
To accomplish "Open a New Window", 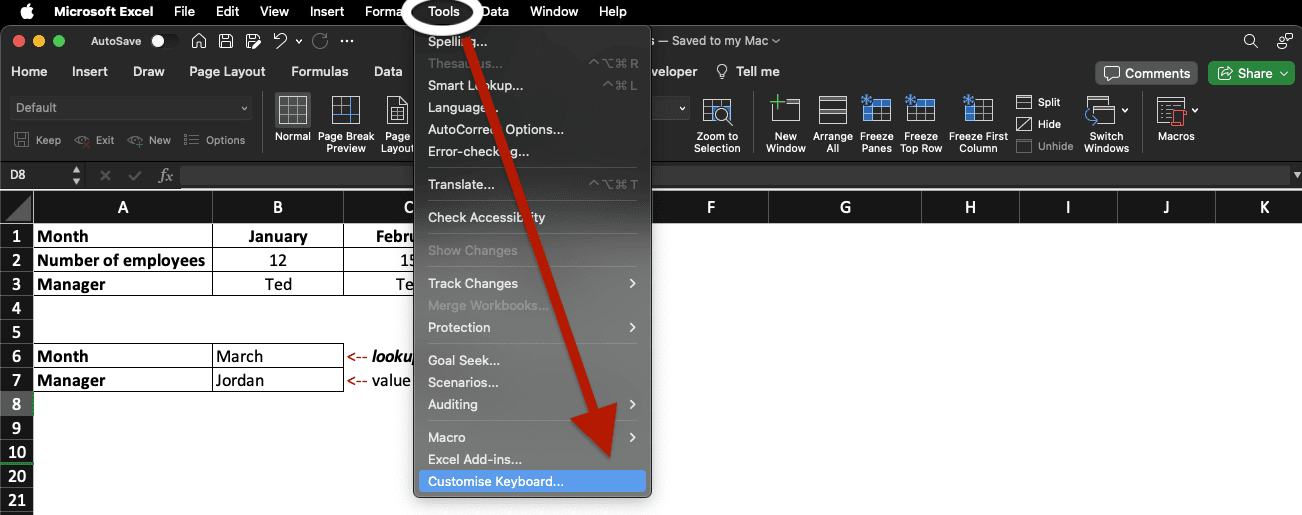I will tap(786, 124).
